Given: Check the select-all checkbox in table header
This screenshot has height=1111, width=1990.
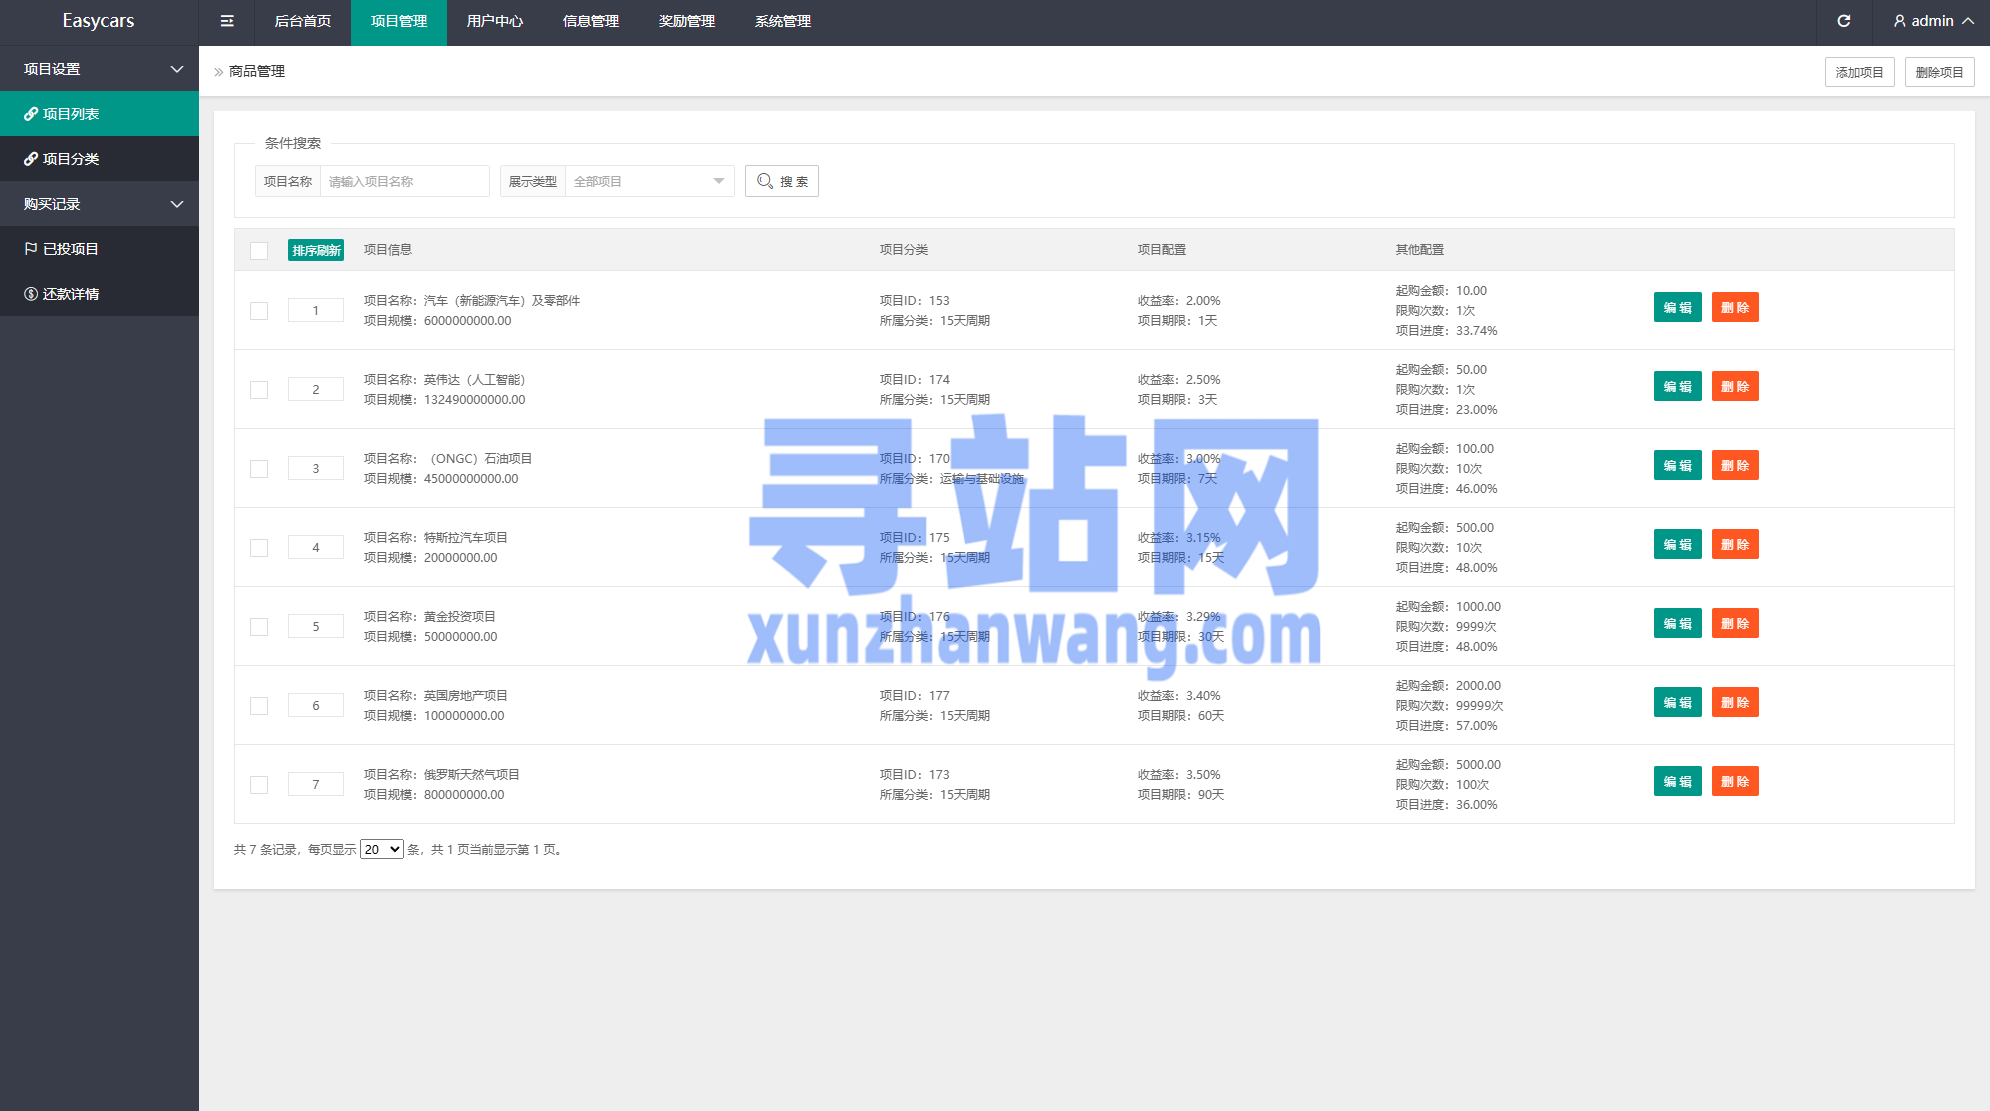Looking at the screenshot, I should (259, 250).
